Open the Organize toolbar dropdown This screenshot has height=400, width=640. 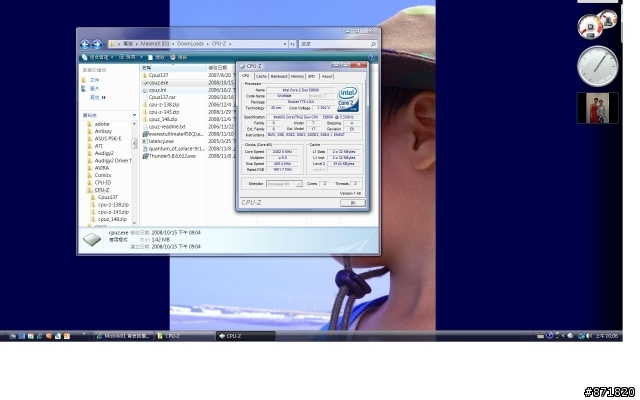pos(98,58)
